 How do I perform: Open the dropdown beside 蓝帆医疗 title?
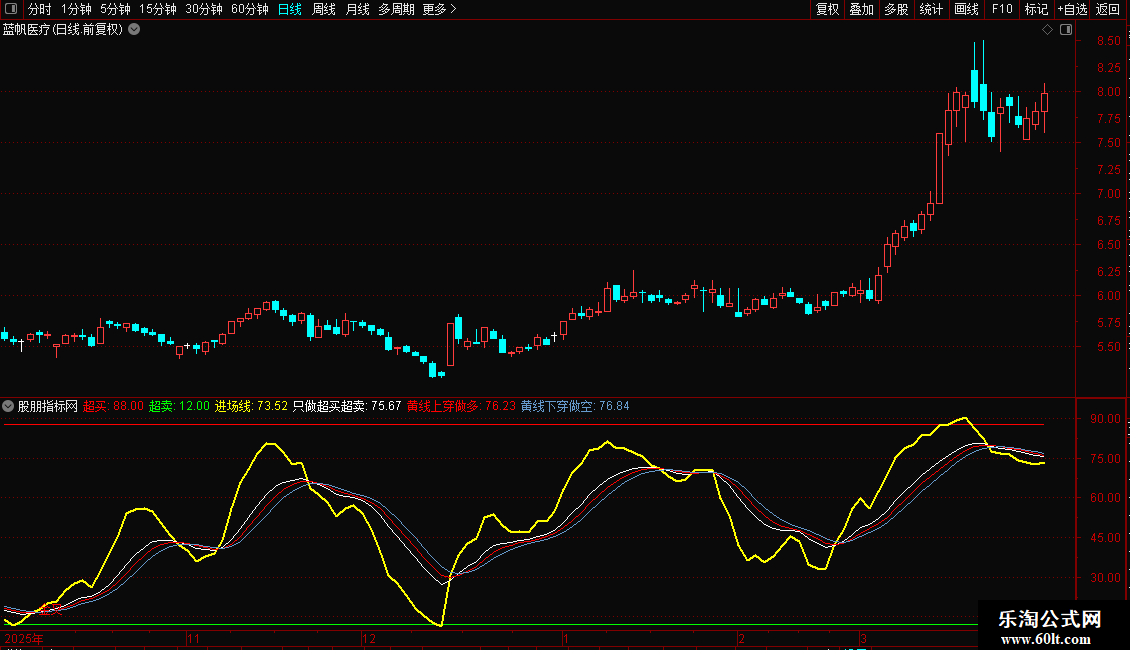pyautogui.click(x=134, y=30)
